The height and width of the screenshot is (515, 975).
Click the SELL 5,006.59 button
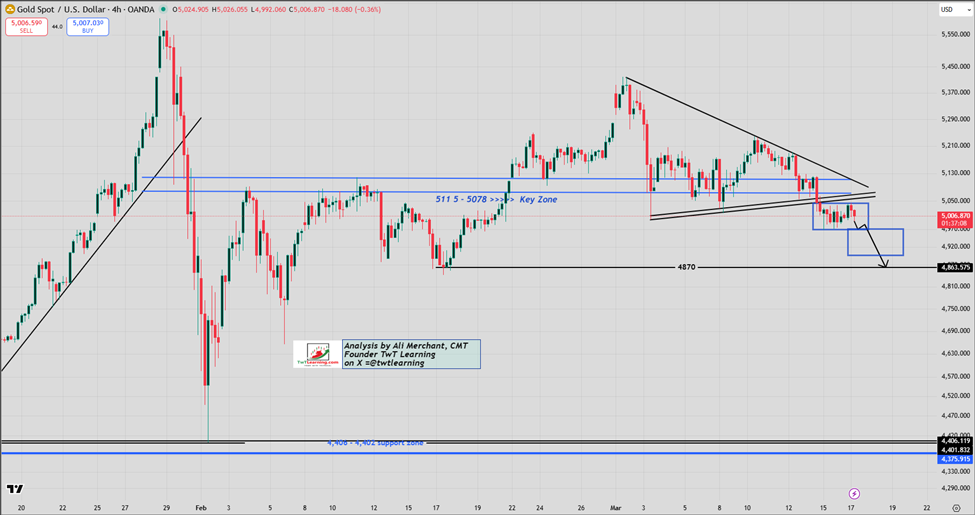pyautogui.click(x=27, y=26)
